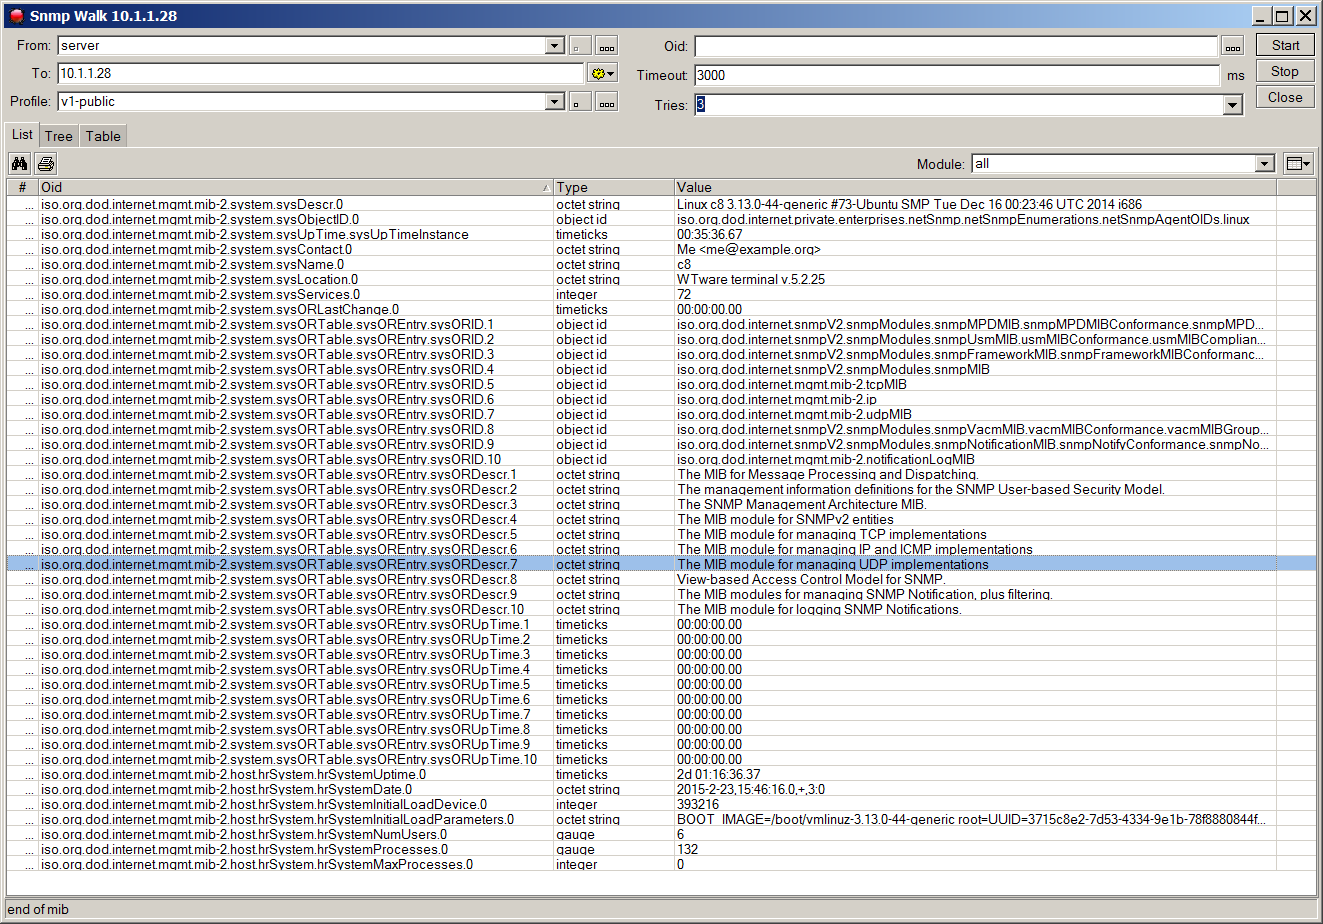Click the binoculars find icon
Viewport: 1323px width, 924px height.
(18, 164)
